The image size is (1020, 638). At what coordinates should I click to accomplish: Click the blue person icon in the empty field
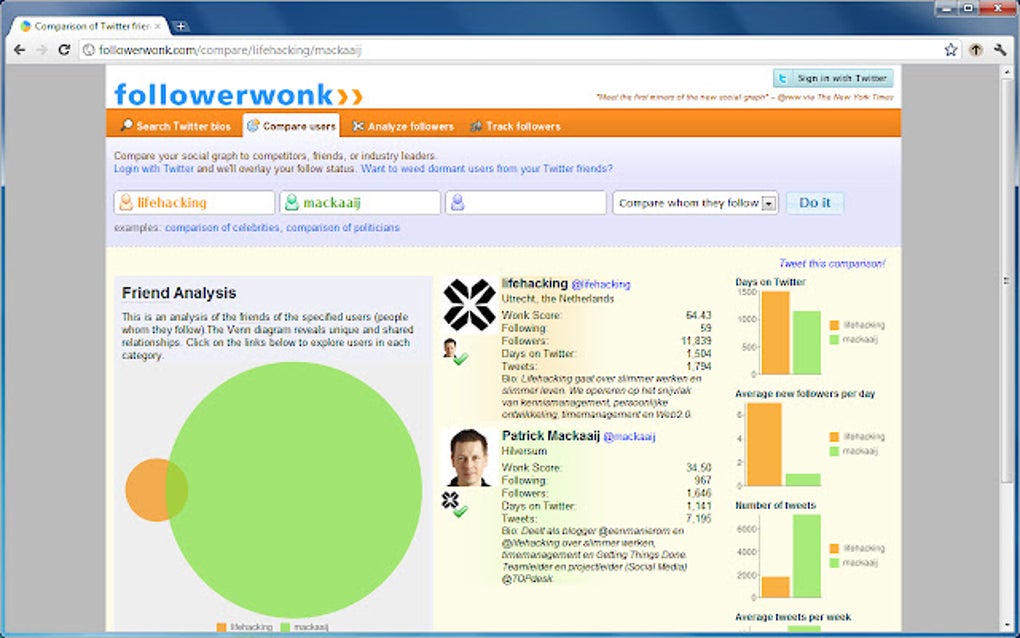coord(460,202)
